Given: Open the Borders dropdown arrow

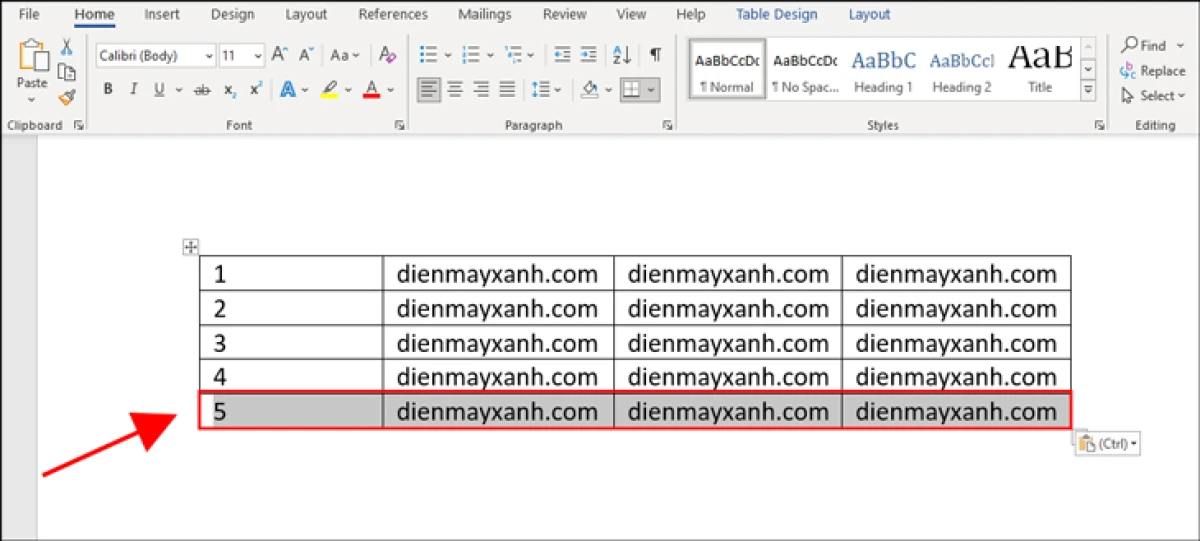Looking at the screenshot, I should (651, 90).
